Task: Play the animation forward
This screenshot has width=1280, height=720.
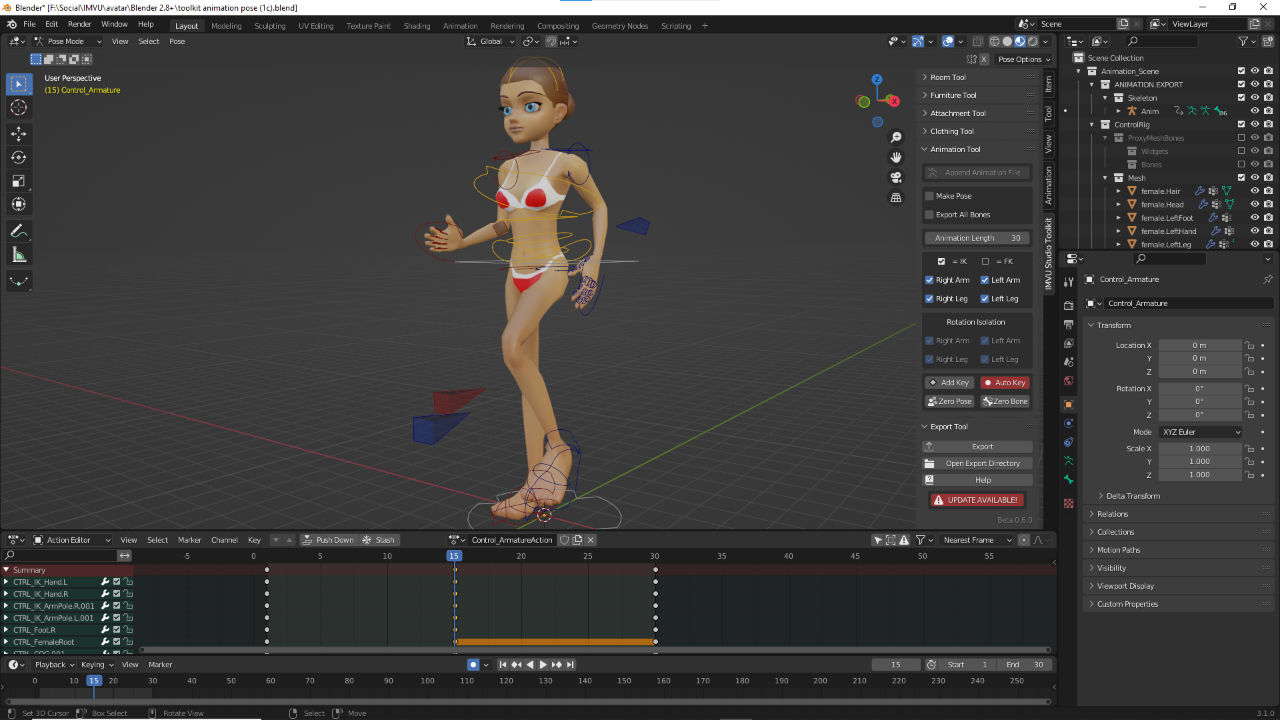Action: (x=543, y=665)
